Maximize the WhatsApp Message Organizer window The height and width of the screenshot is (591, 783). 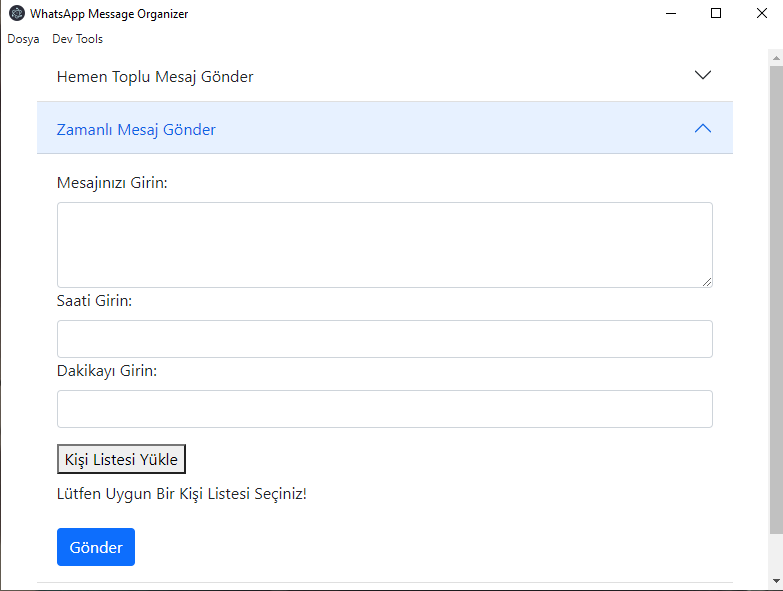pos(716,13)
